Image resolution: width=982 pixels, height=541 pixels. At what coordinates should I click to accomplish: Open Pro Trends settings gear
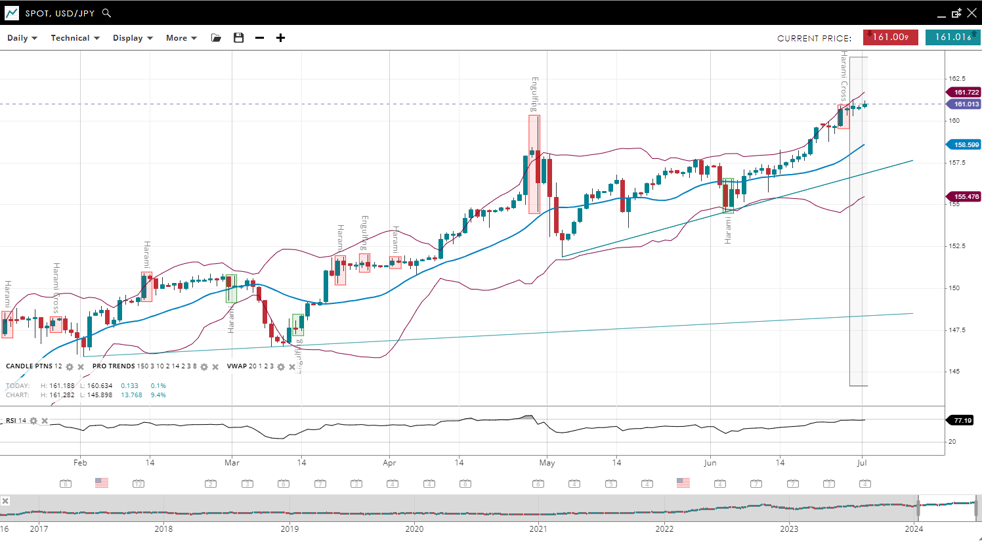tap(204, 367)
